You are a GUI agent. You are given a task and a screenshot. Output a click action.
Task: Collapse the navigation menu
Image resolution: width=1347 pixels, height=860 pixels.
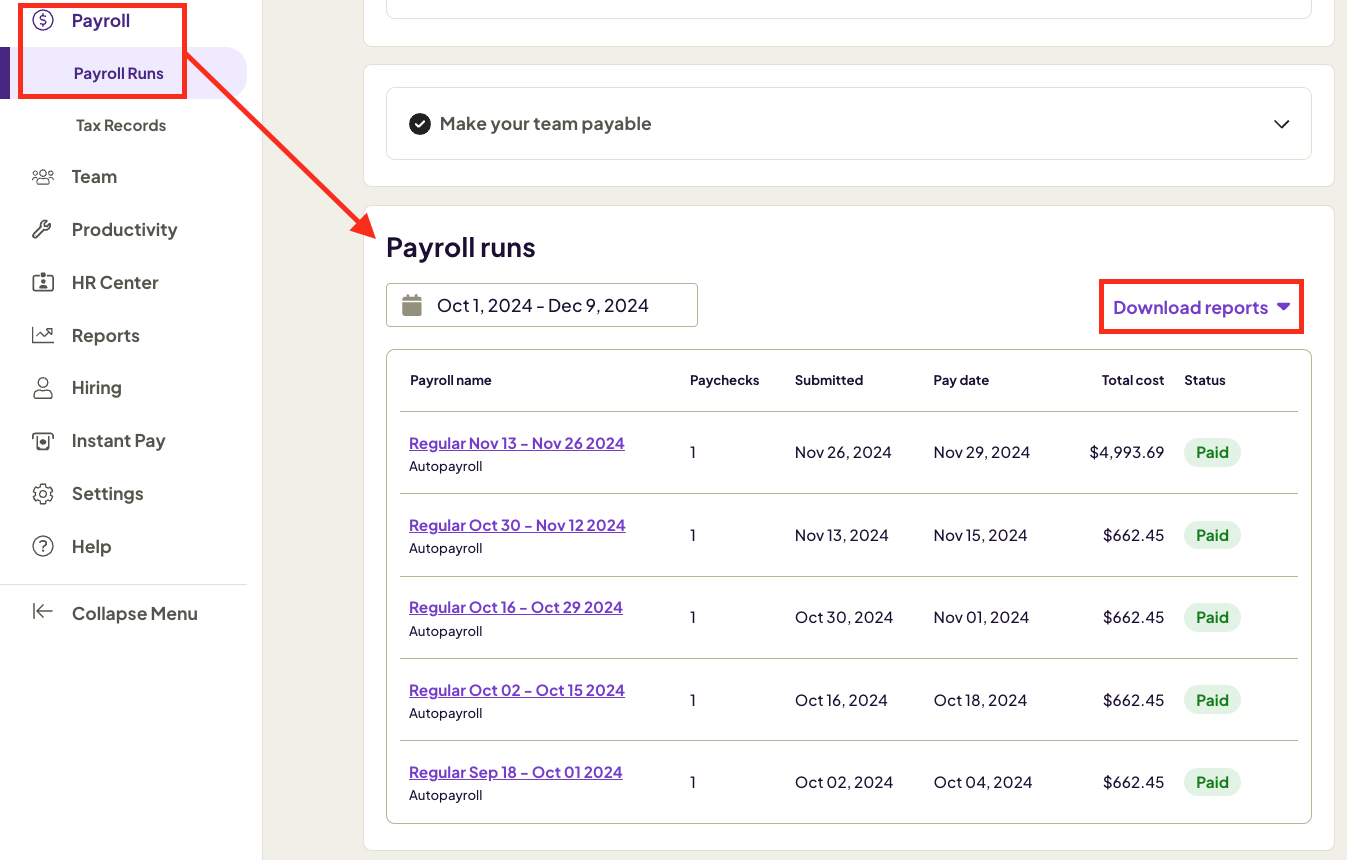point(135,613)
